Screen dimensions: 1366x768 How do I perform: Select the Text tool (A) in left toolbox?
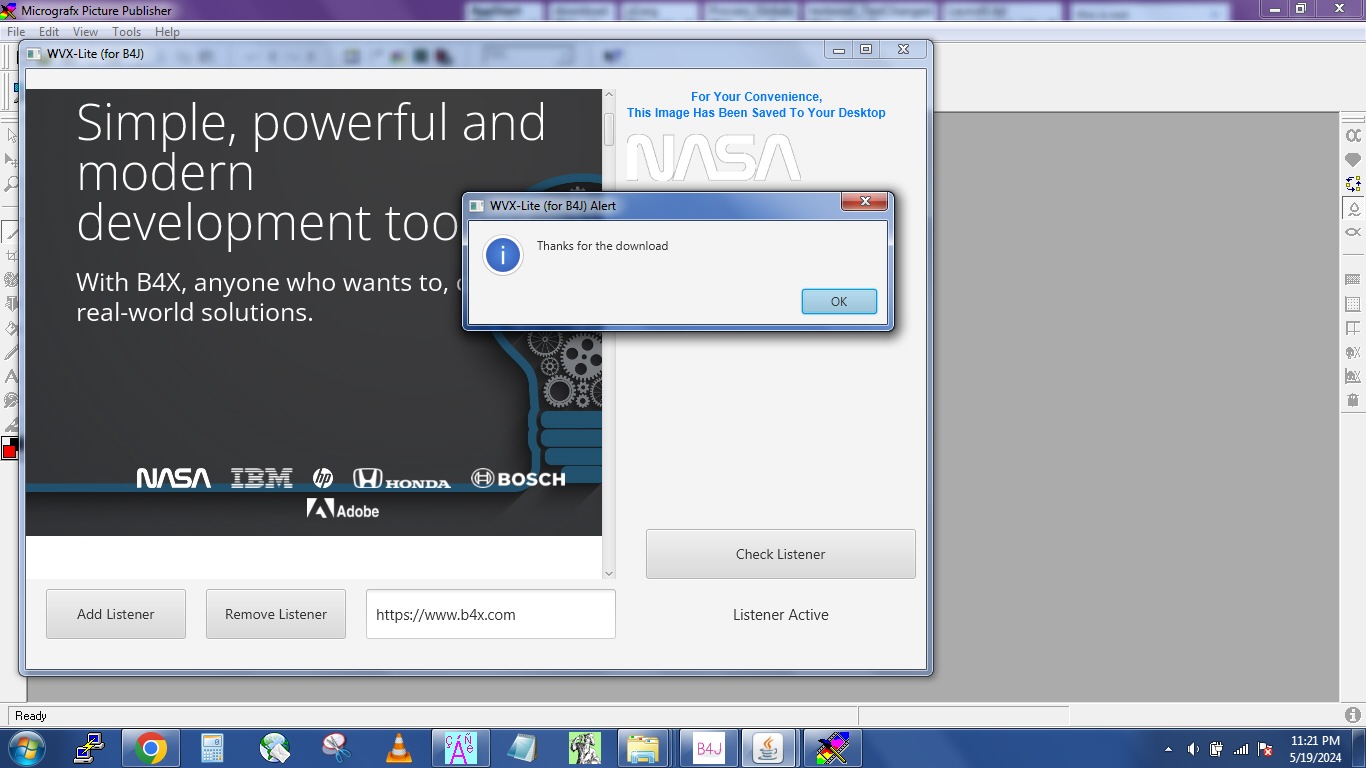(11, 377)
